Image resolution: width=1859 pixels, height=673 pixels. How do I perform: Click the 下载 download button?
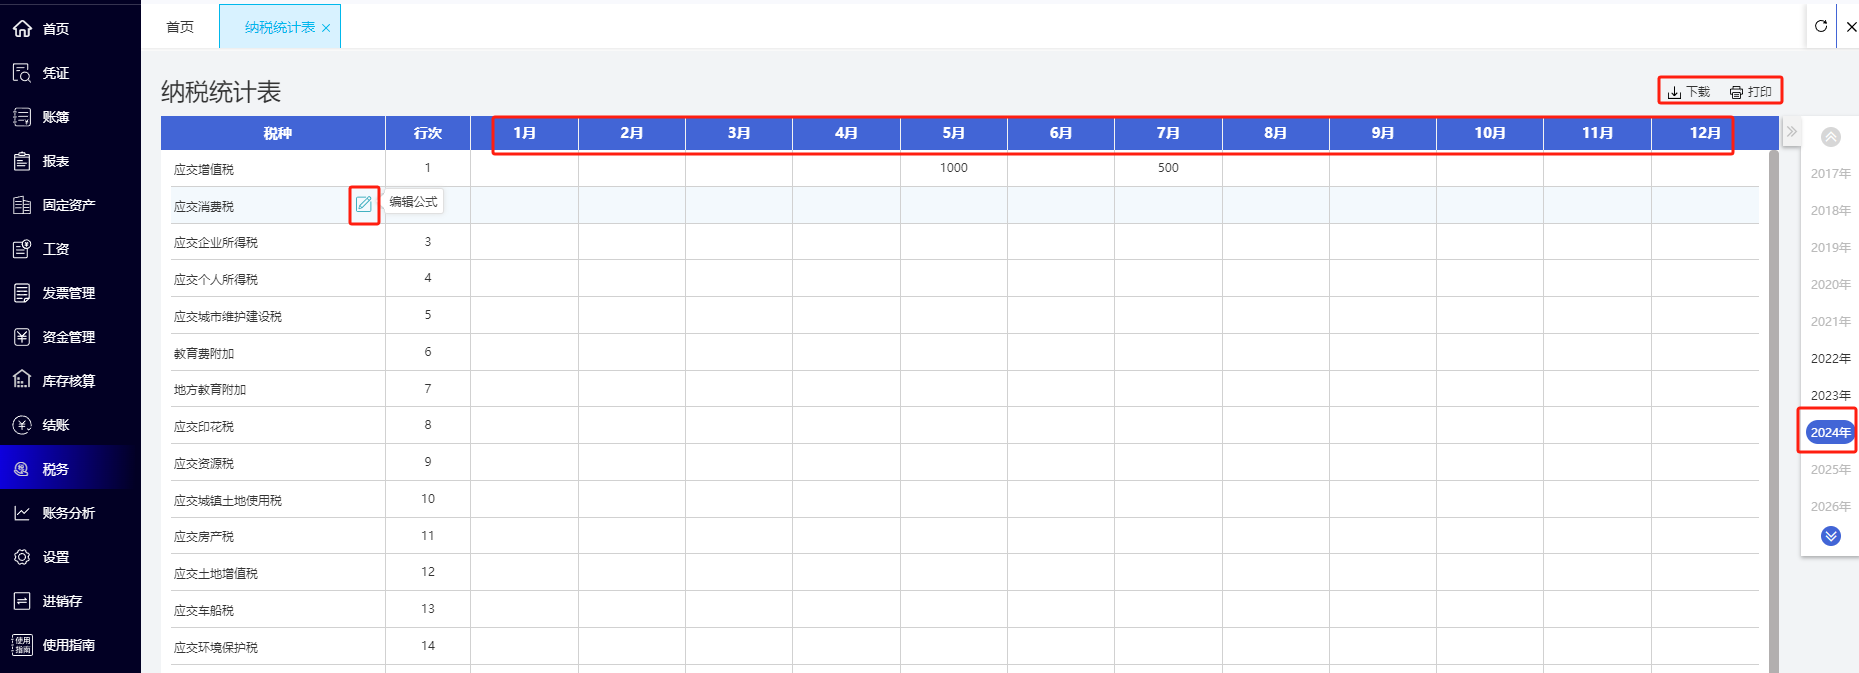(x=1689, y=92)
